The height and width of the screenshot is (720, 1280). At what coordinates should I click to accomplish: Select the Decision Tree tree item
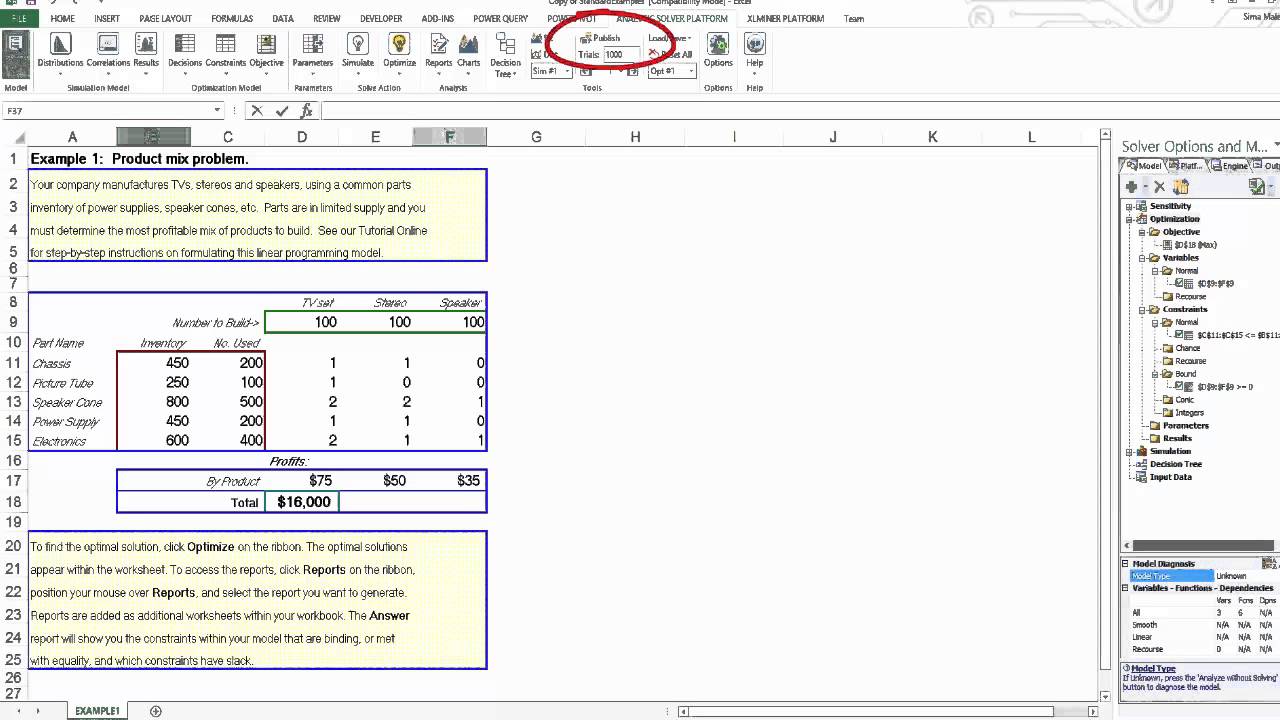[1176, 464]
